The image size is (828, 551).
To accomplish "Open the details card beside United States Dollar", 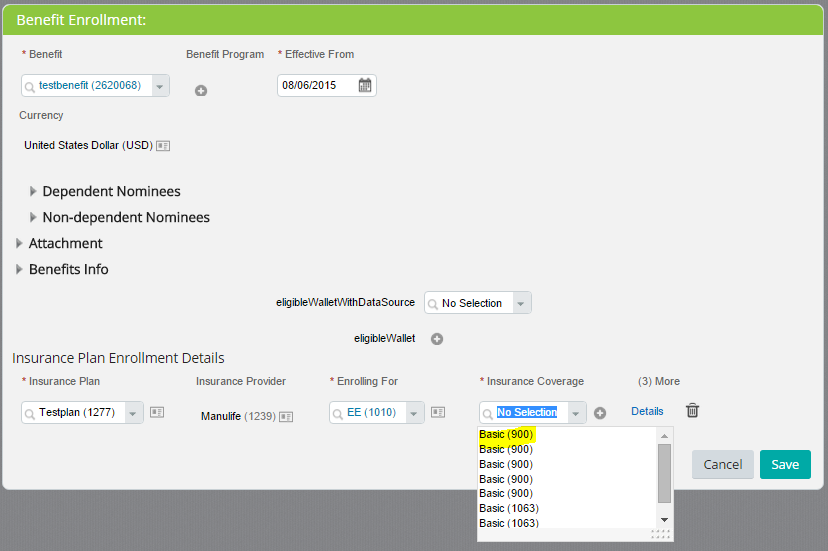I will pyautogui.click(x=163, y=146).
